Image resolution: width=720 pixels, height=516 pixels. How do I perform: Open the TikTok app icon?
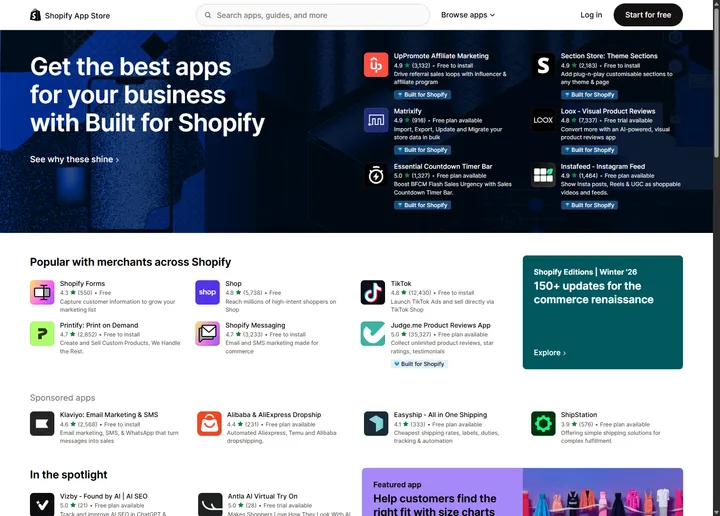click(x=373, y=292)
